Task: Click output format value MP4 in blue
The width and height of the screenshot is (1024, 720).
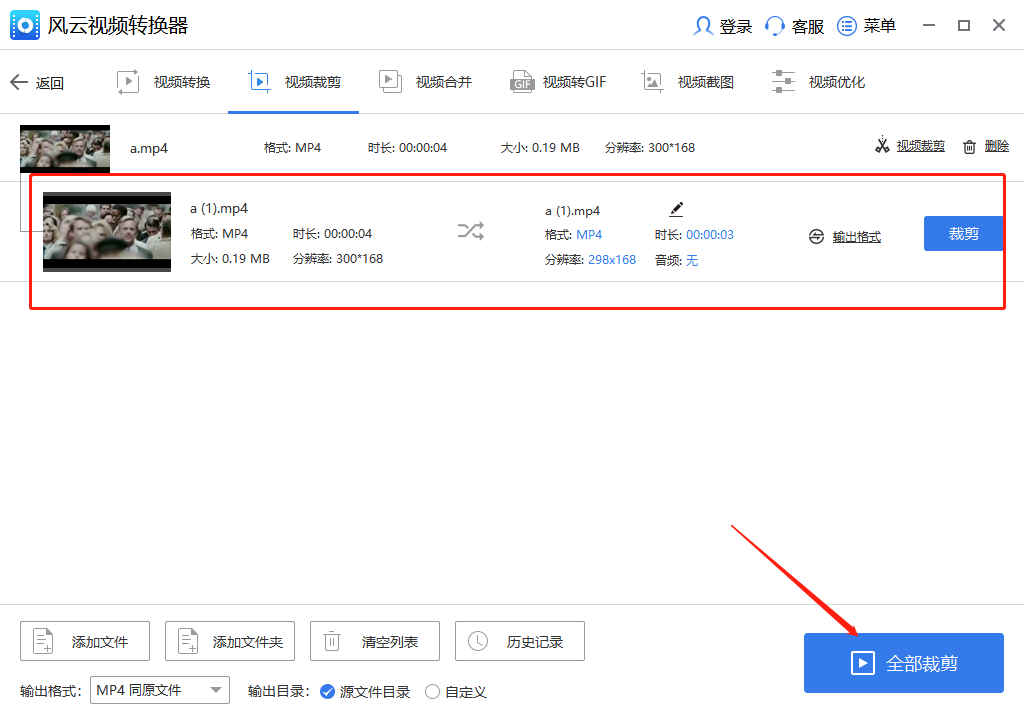Action: pyautogui.click(x=589, y=235)
